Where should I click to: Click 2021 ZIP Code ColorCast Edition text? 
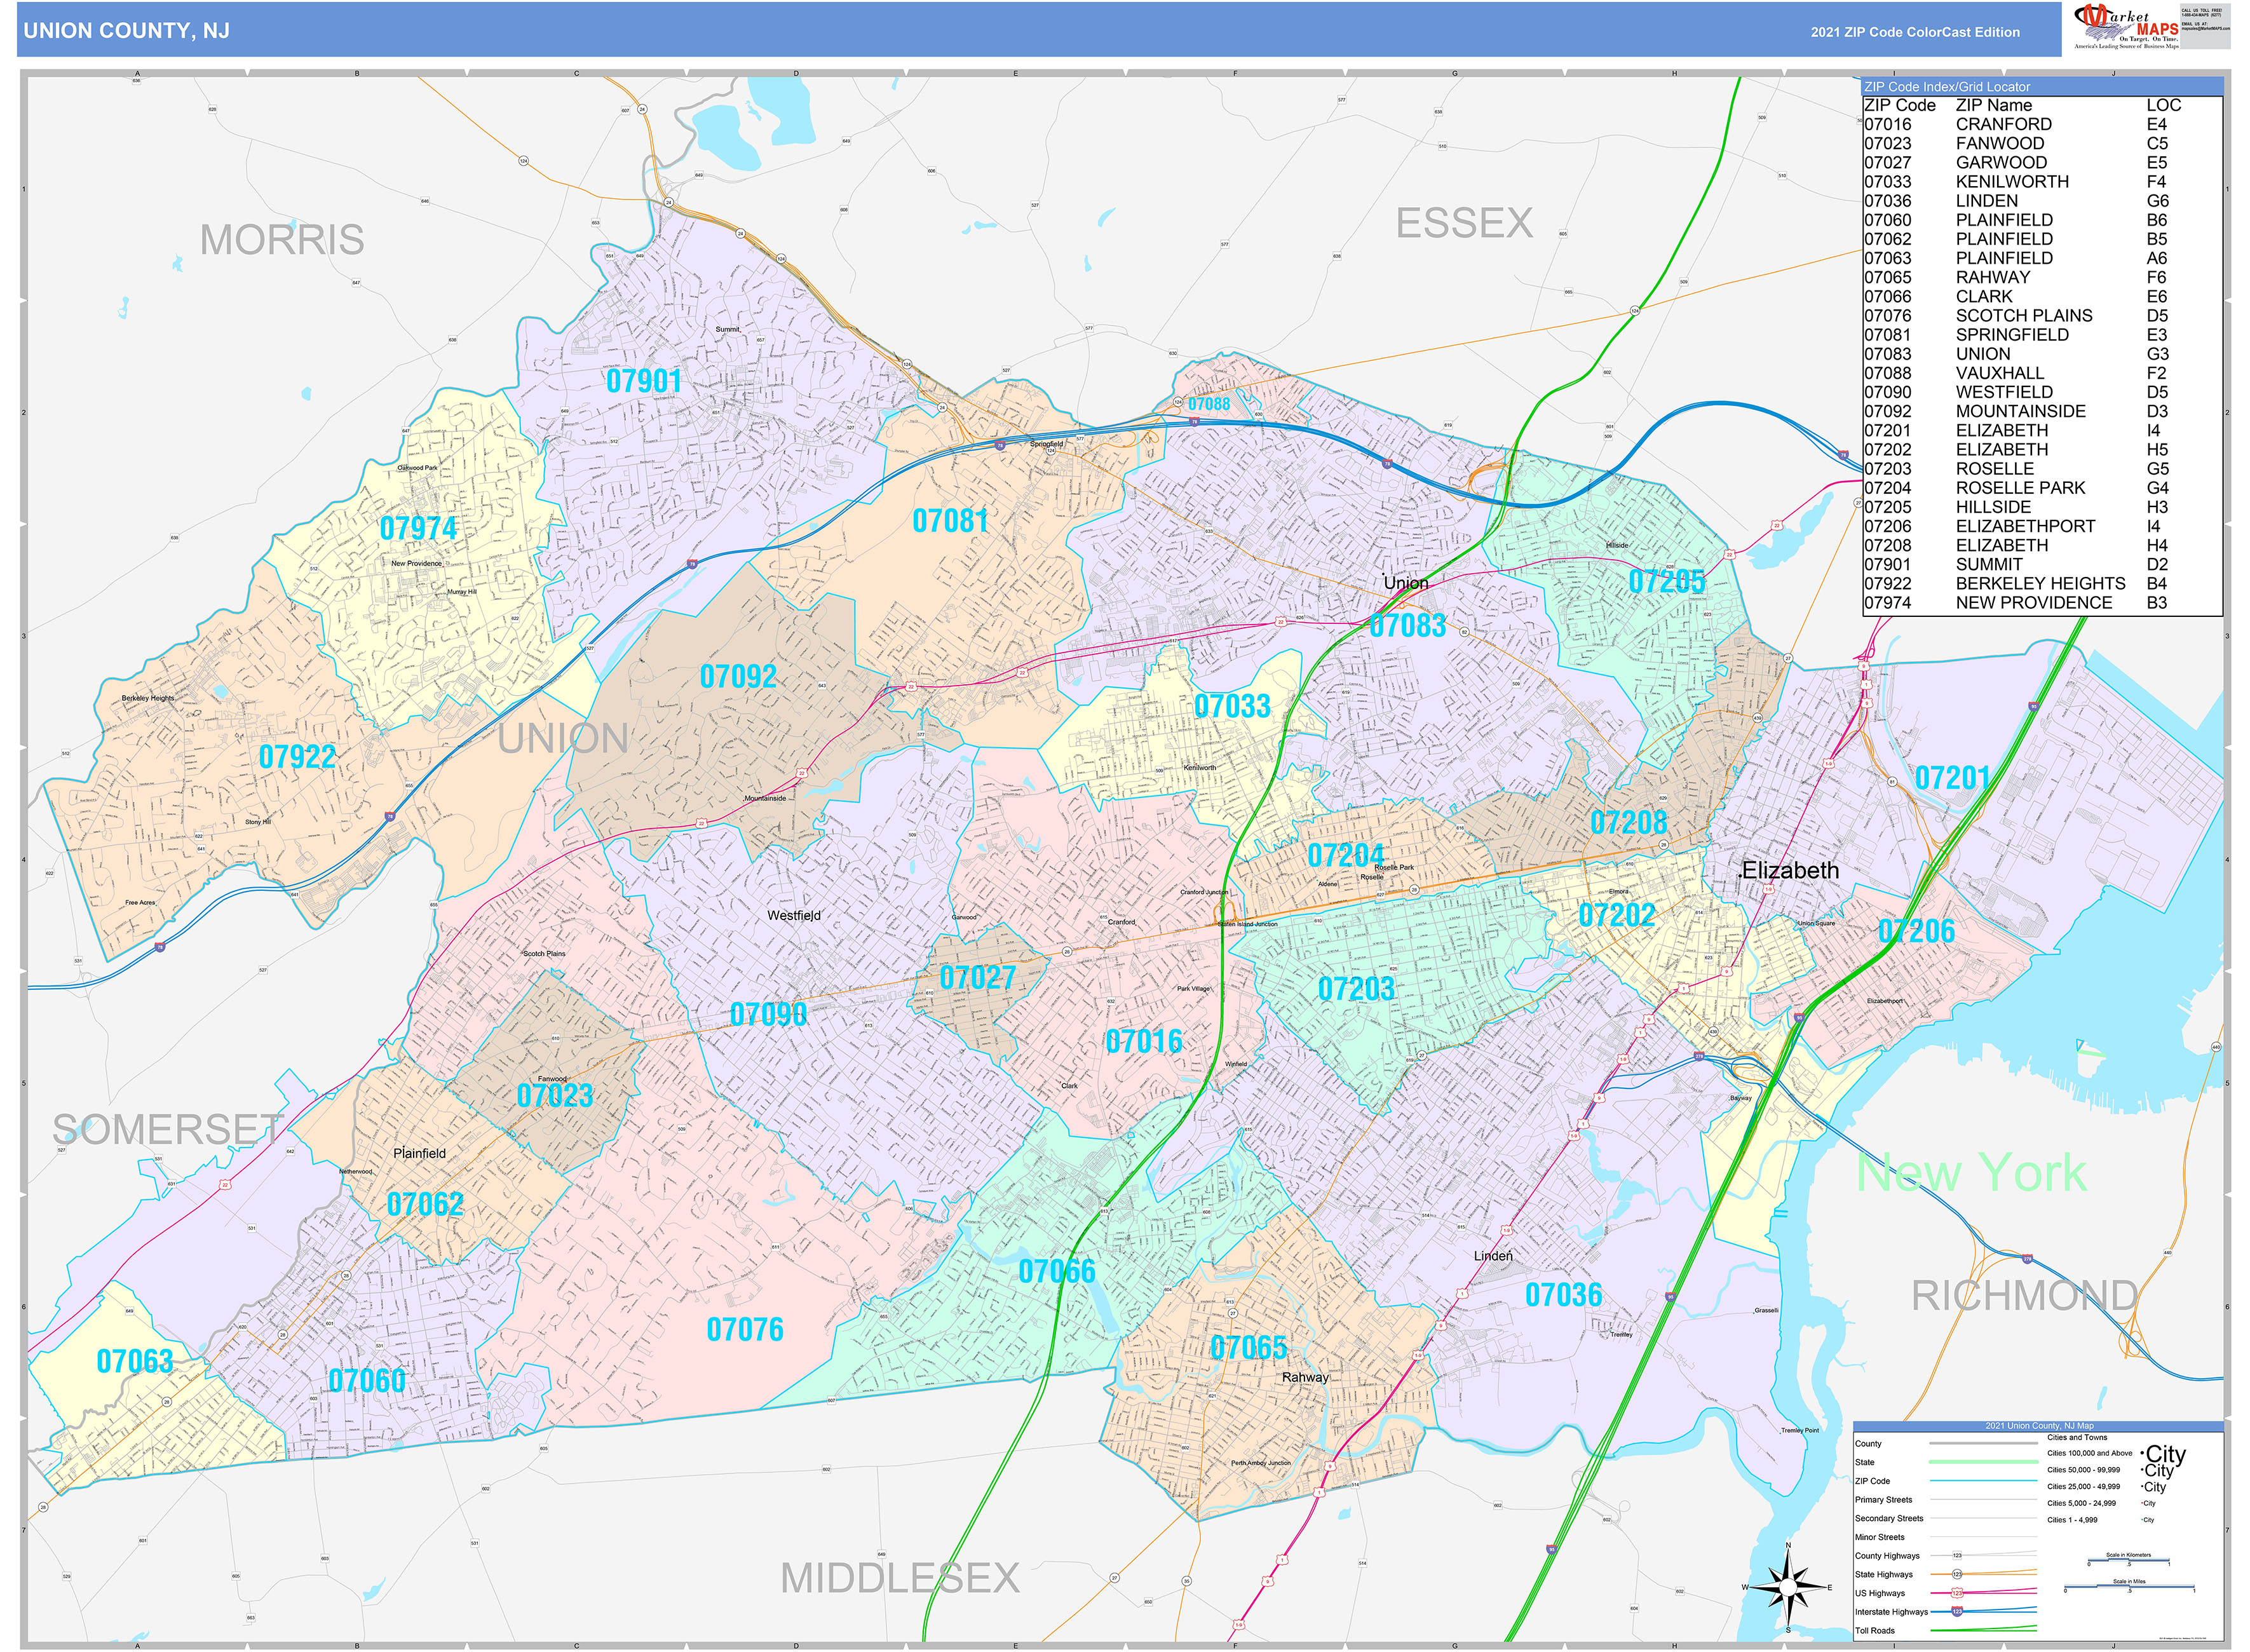[1915, 32]
